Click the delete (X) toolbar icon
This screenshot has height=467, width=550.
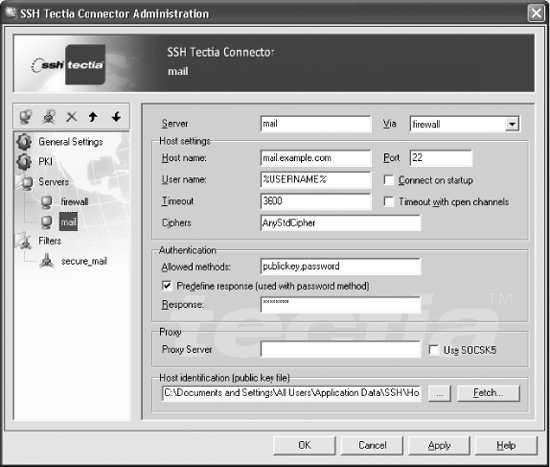click(72, 116)
